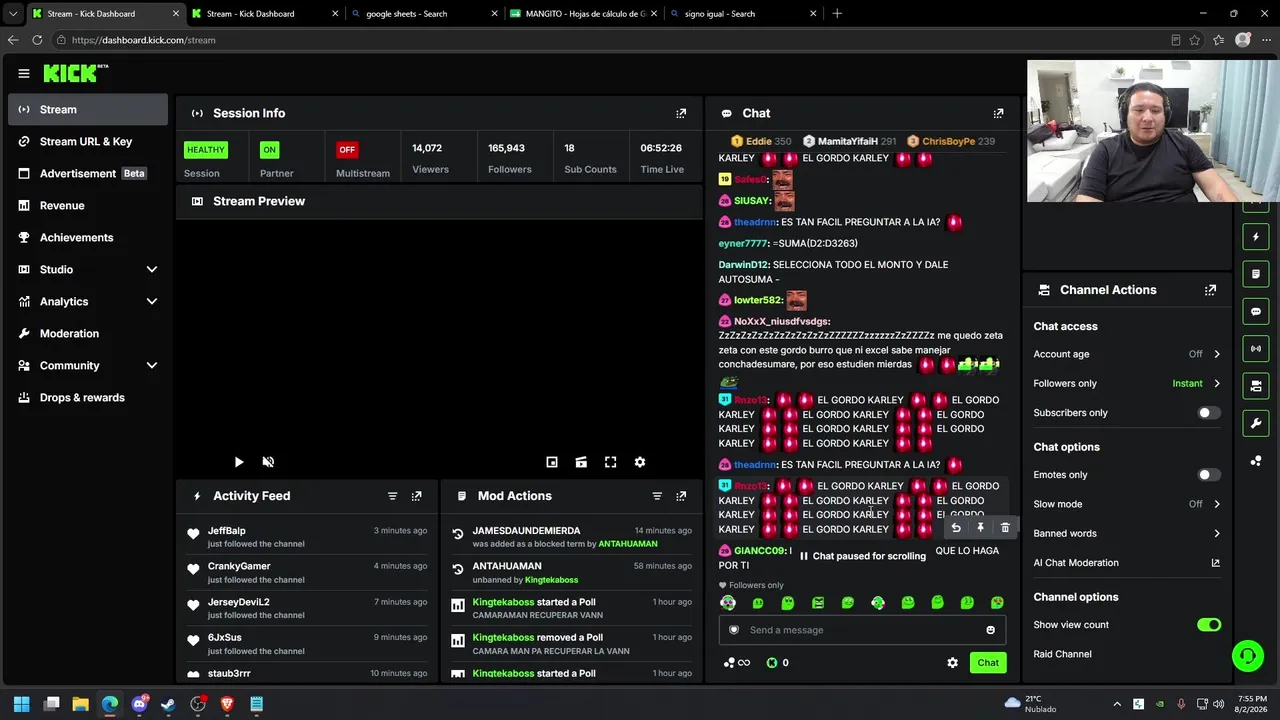Reload the page with browser refresh

pyautogui.click(x=37, y=40)
